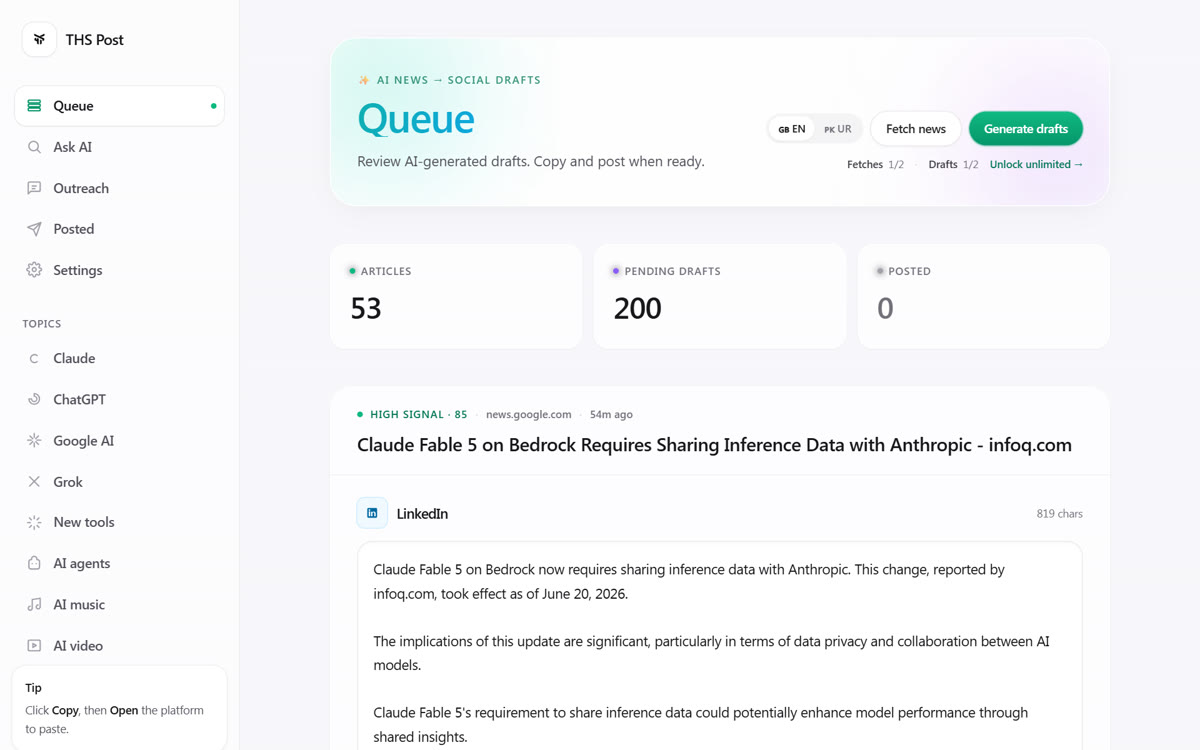The height and width of the screenshot is (750, 1200).
Task: Click the Tip card at sidebar bottom
Action: coord(119,707)
